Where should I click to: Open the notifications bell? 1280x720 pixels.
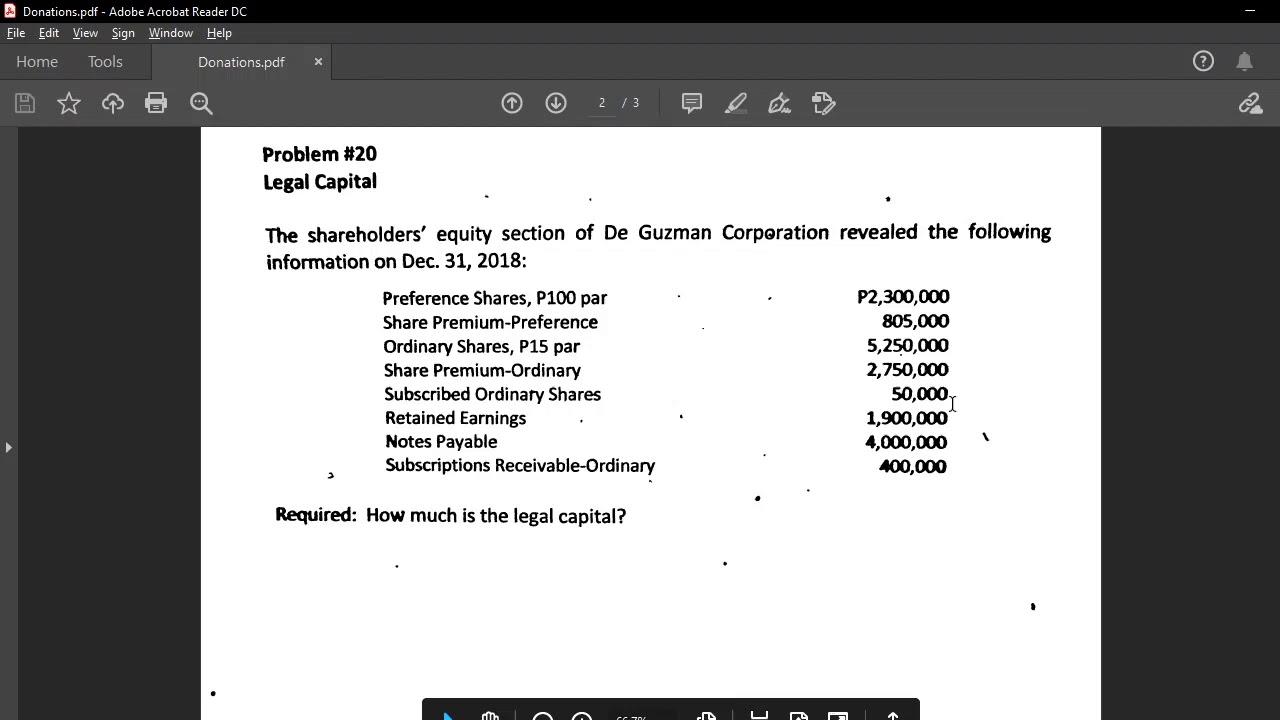point(1245,61)
